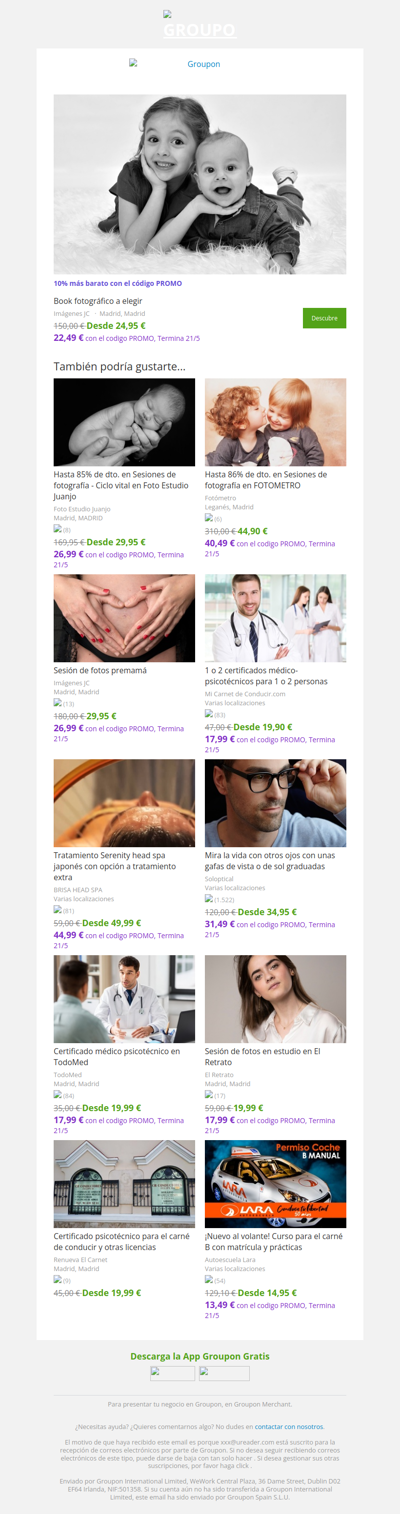Open the sleeping newborn photo thumbnail
Screen dimensions: 400x1514
pyautogui.click(x=124, y=422)
